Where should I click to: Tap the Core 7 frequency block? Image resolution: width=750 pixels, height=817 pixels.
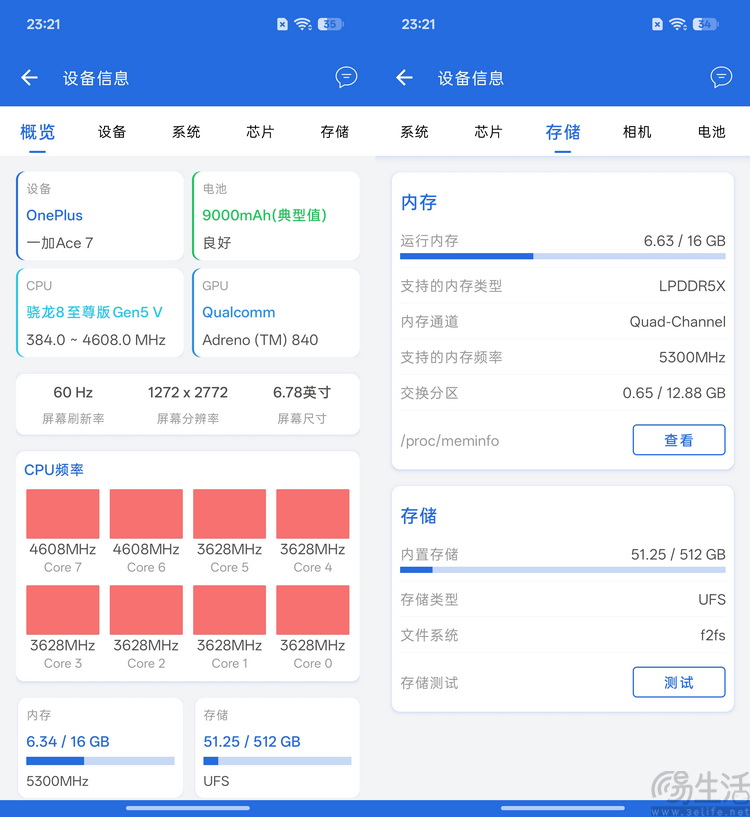pyautogui.click(x=63, y=514)
